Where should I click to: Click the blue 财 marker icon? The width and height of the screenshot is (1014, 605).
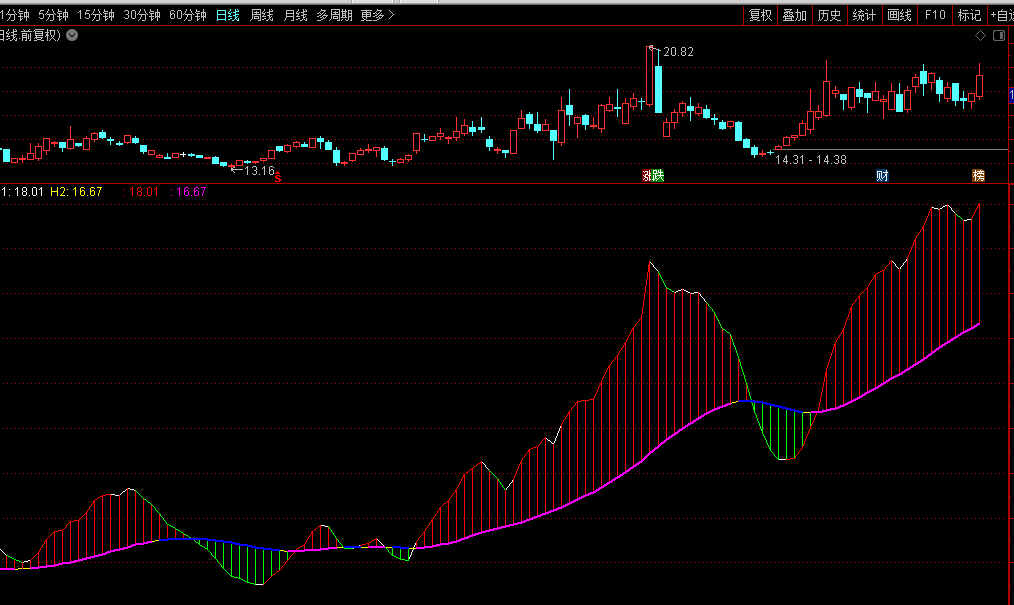tap(882, 176)
